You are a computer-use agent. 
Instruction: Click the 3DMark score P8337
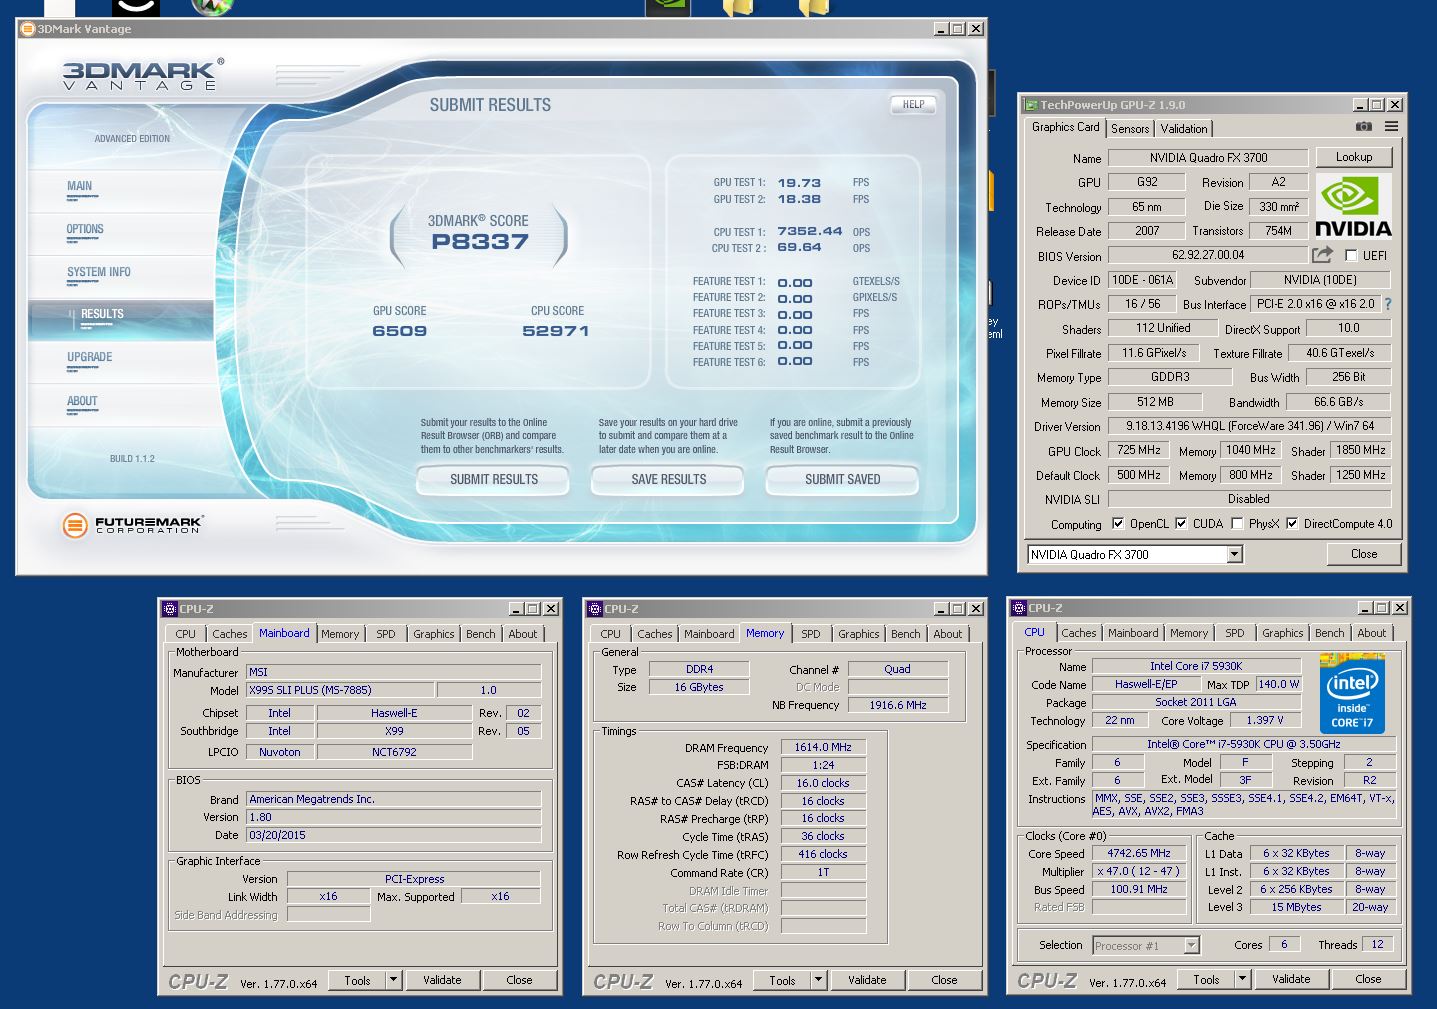[480, 241]
